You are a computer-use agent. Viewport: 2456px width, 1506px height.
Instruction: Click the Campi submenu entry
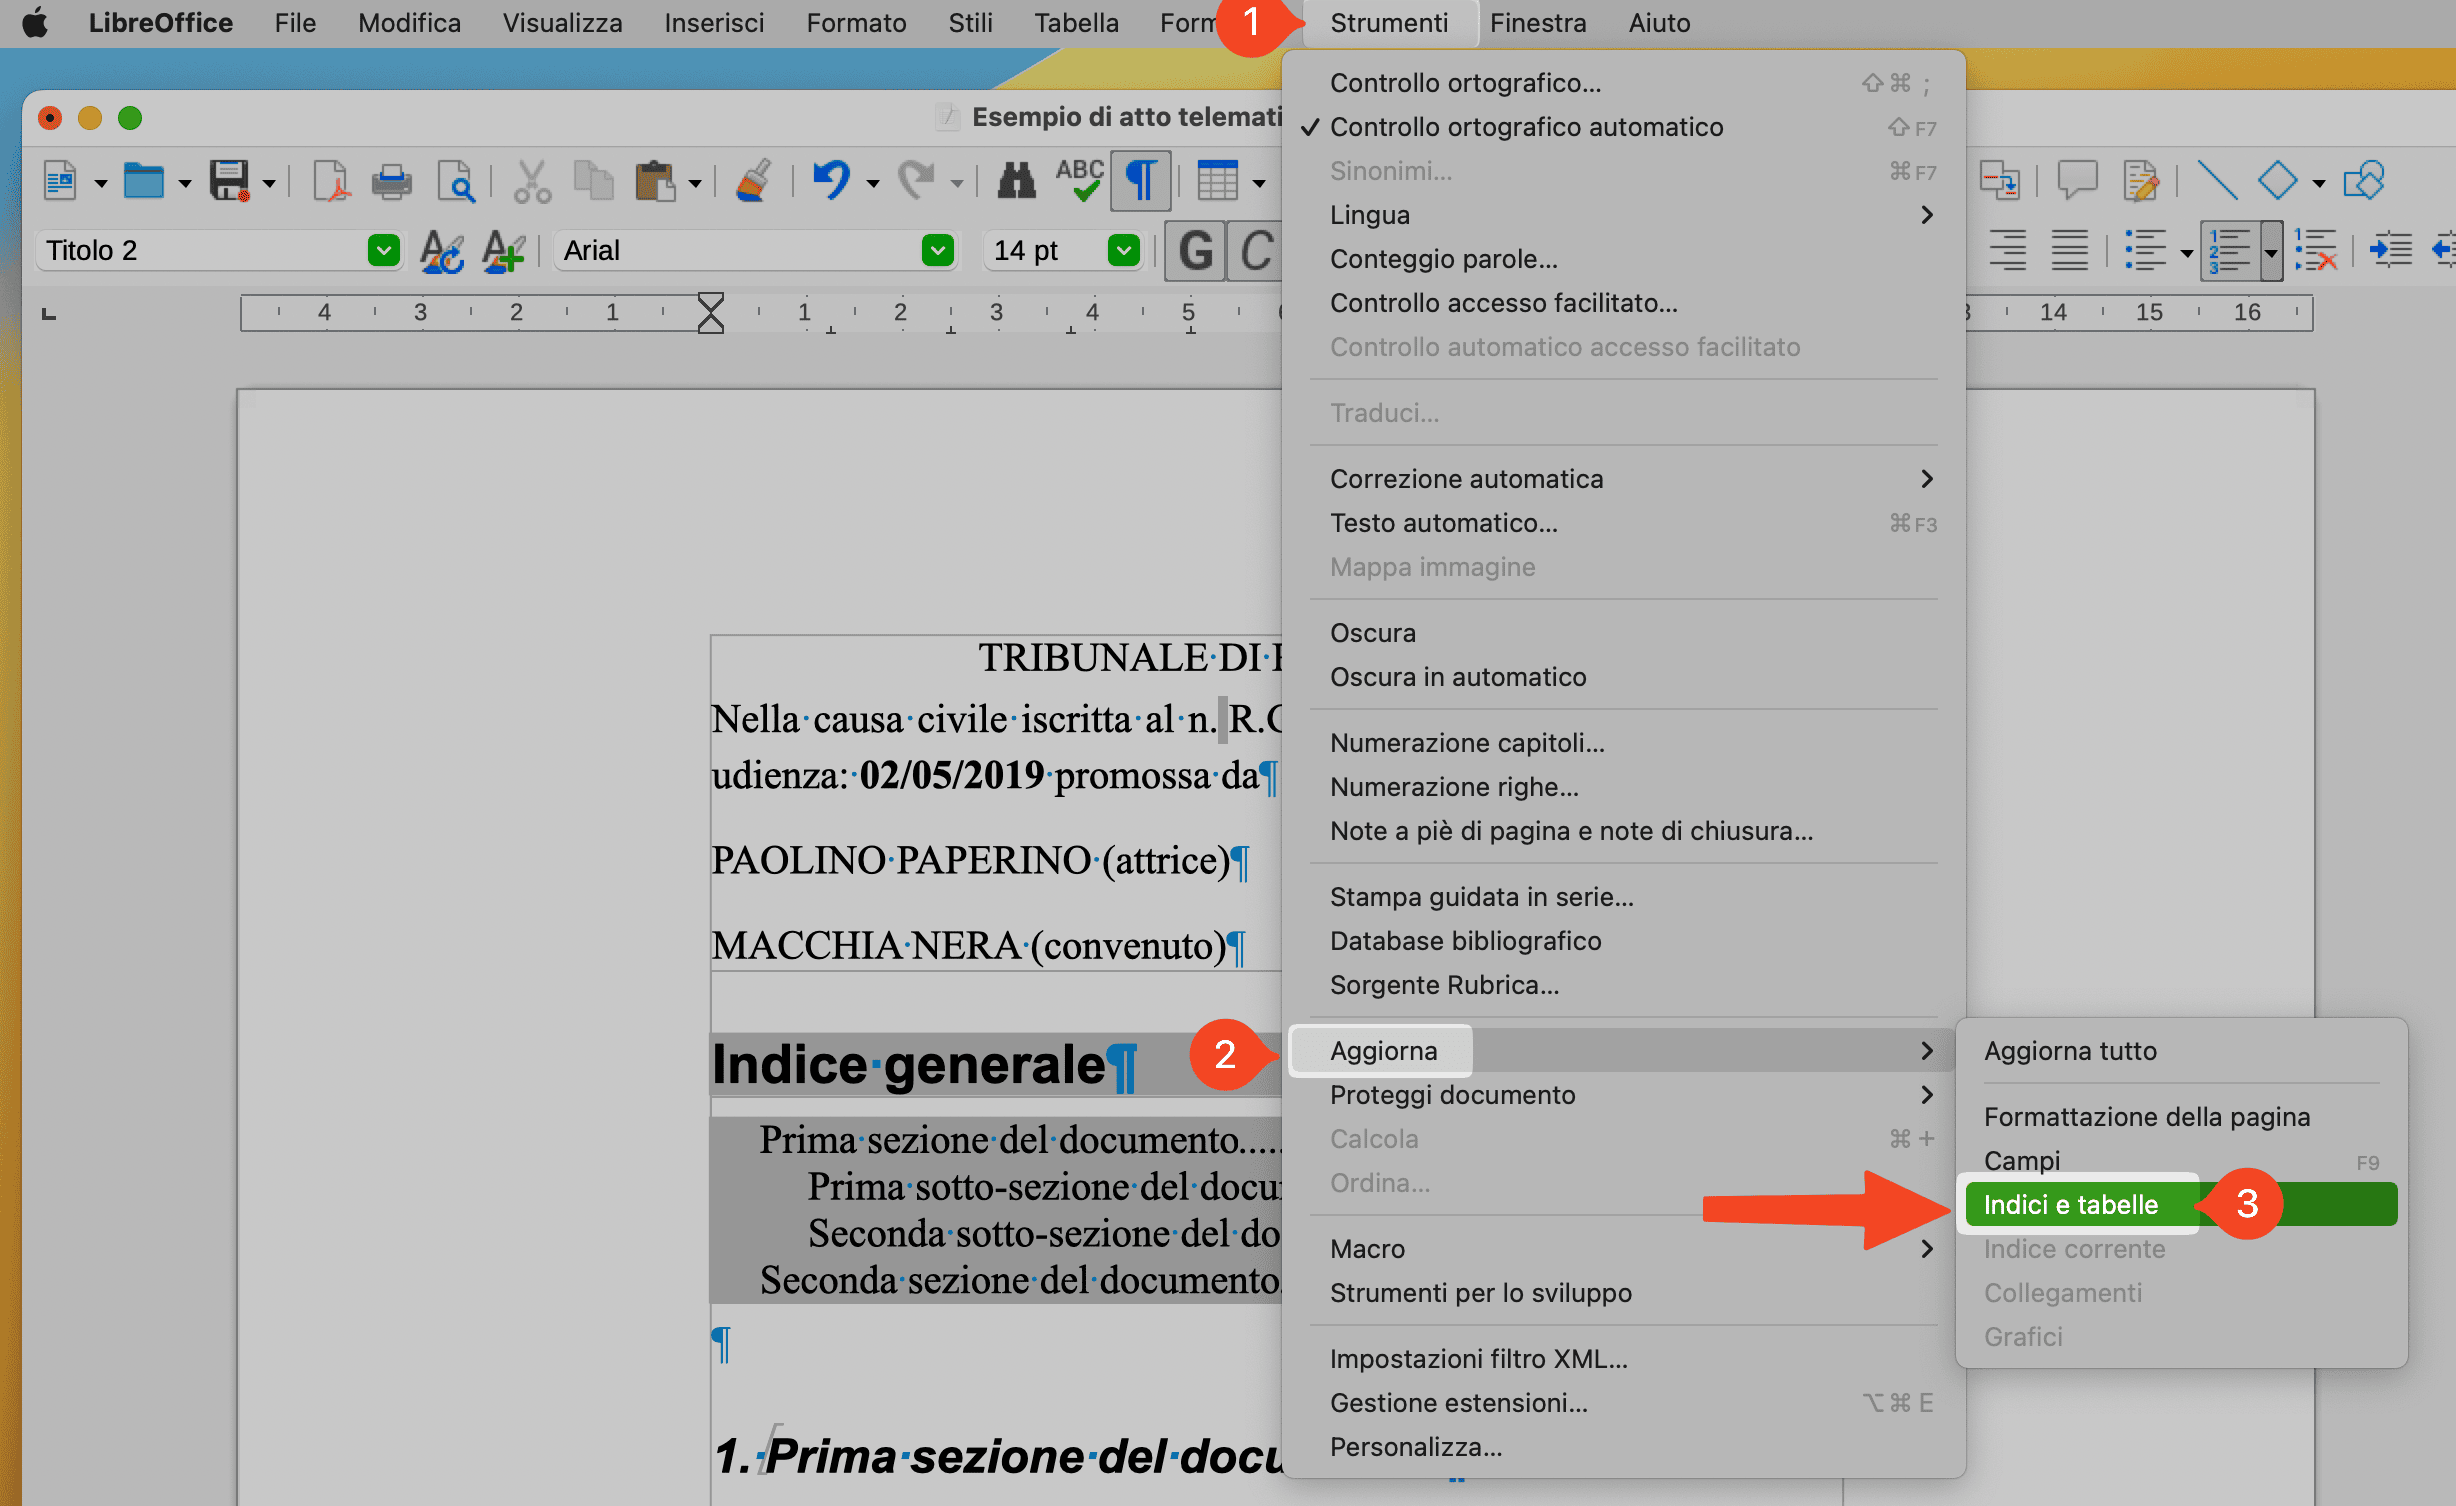[2180, 1161]
